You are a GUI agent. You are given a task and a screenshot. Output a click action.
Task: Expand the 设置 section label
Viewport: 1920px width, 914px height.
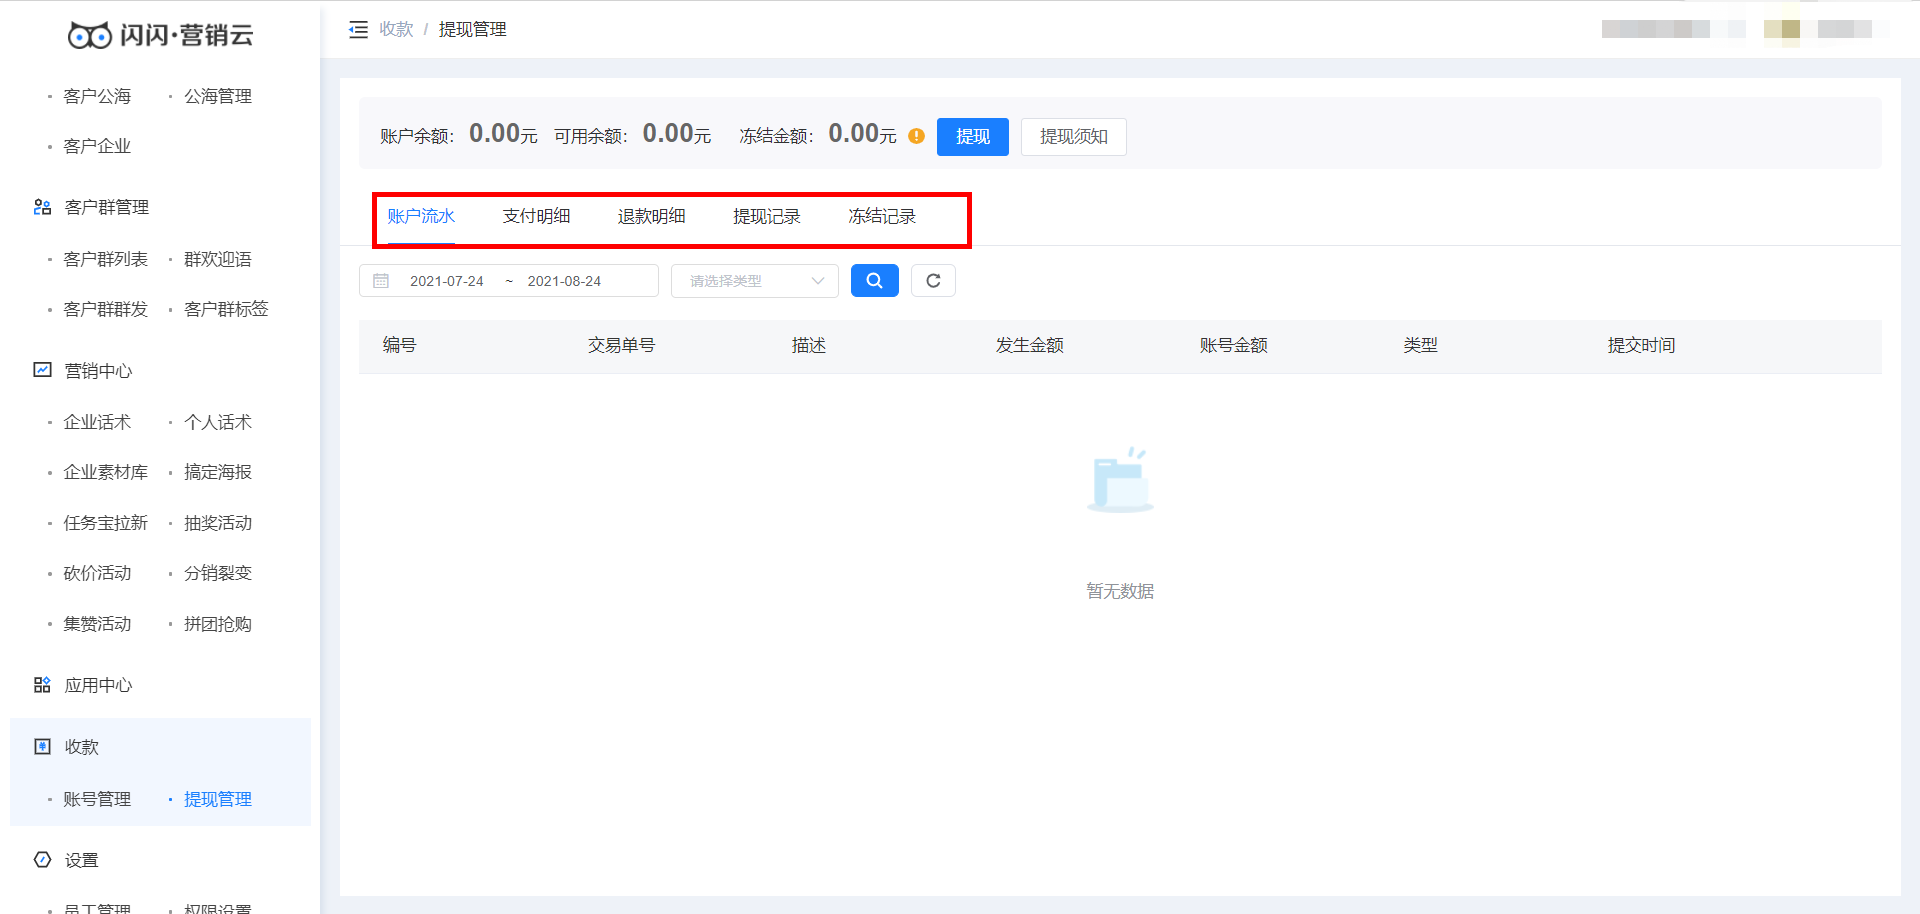click(x=82, y=860)
